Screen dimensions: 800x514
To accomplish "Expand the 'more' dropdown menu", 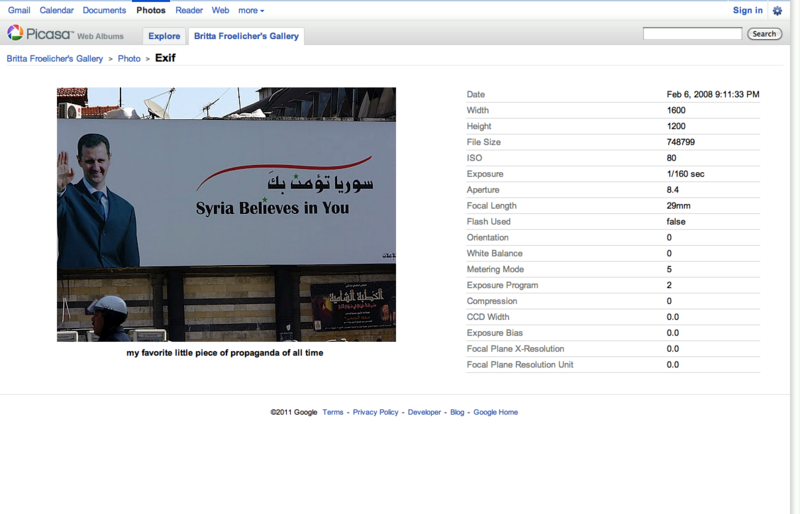I will (251, 10).
